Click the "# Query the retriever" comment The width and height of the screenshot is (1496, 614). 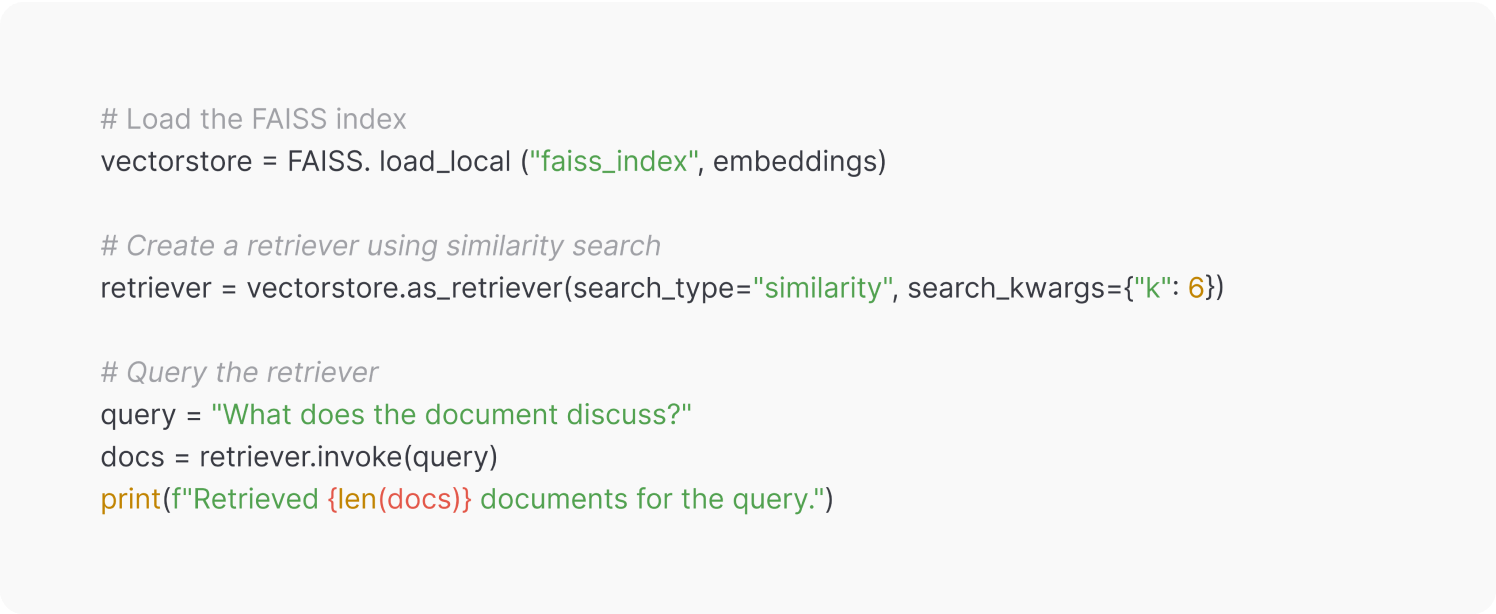[x=239, y=373]
